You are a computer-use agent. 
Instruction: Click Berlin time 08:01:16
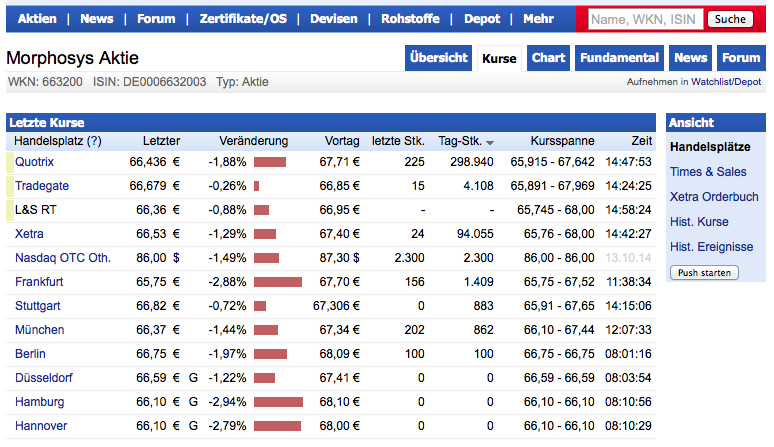coord(628,354)
